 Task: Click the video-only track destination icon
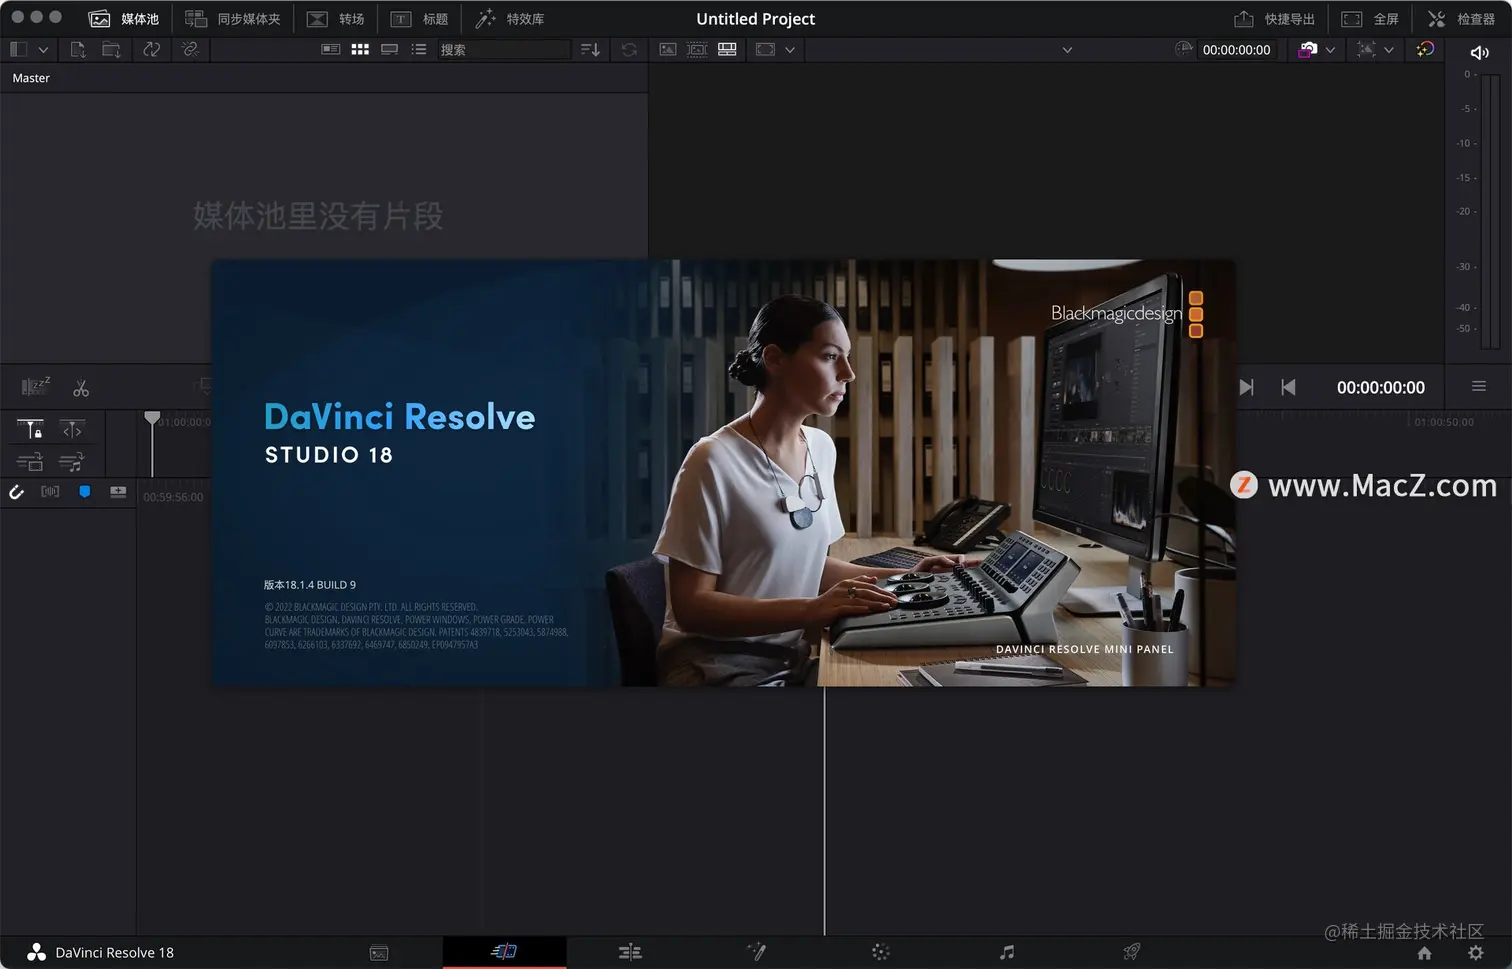click(30, 462)
